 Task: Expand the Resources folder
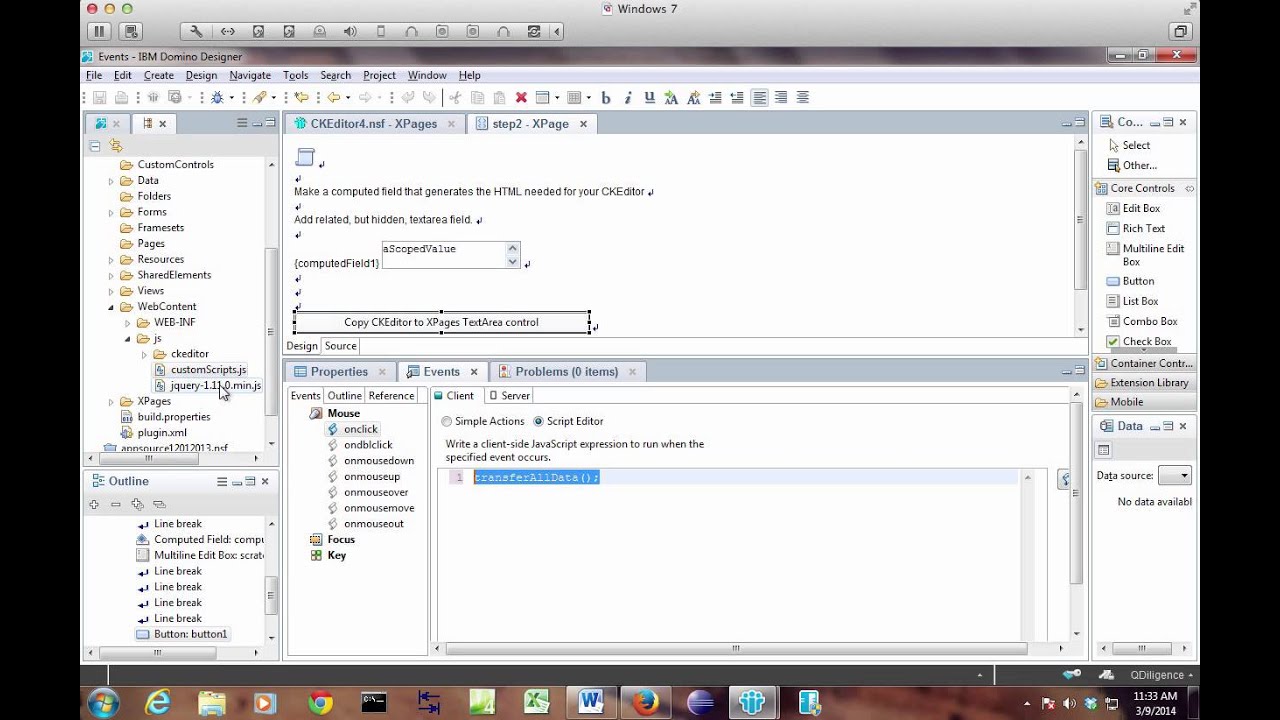(111, 260)
